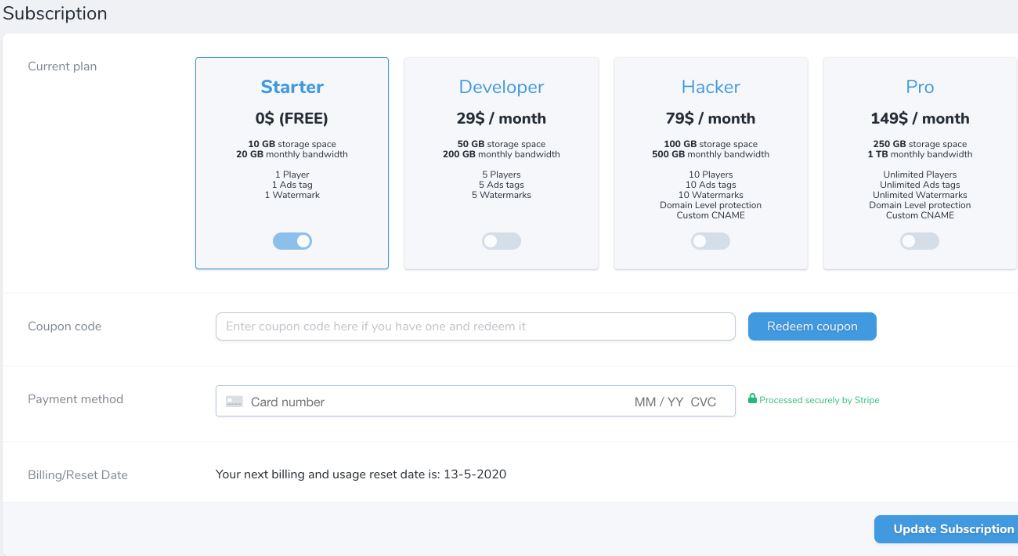Viewport: 1018px width, 556px height.
Task: Click the '0$ (FREE)' price text
Action: pyautogui.click(x=292, y=118)
